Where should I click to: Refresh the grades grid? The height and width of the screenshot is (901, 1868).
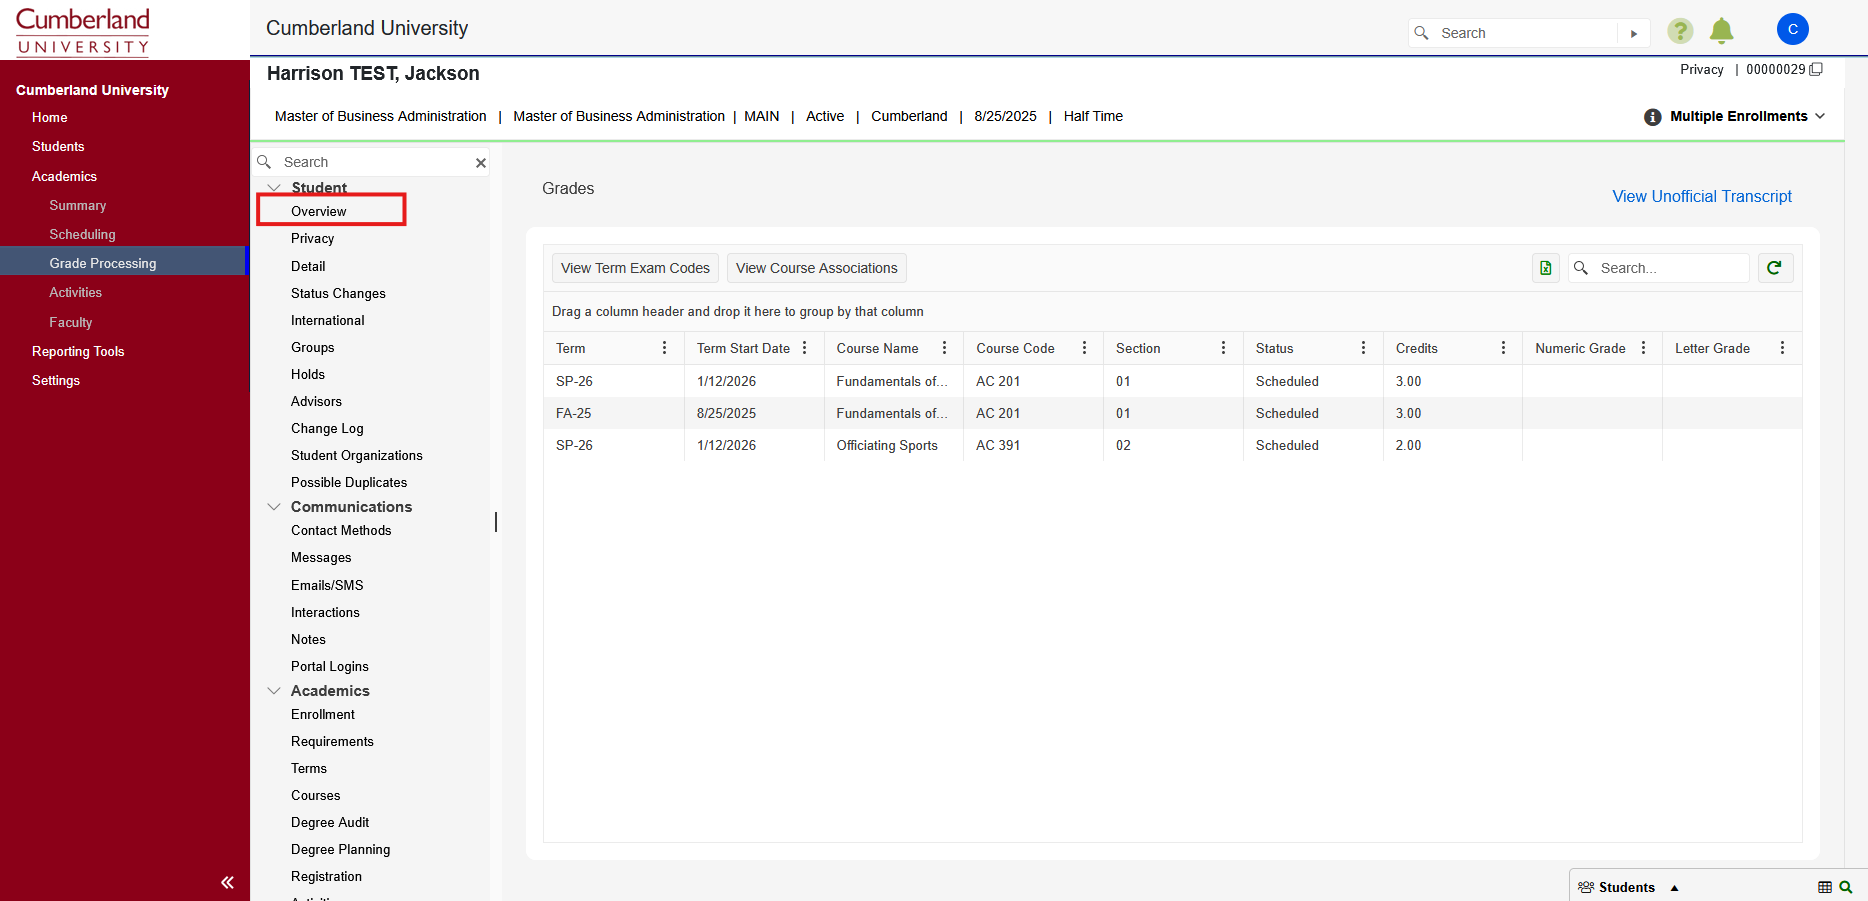1775,268
